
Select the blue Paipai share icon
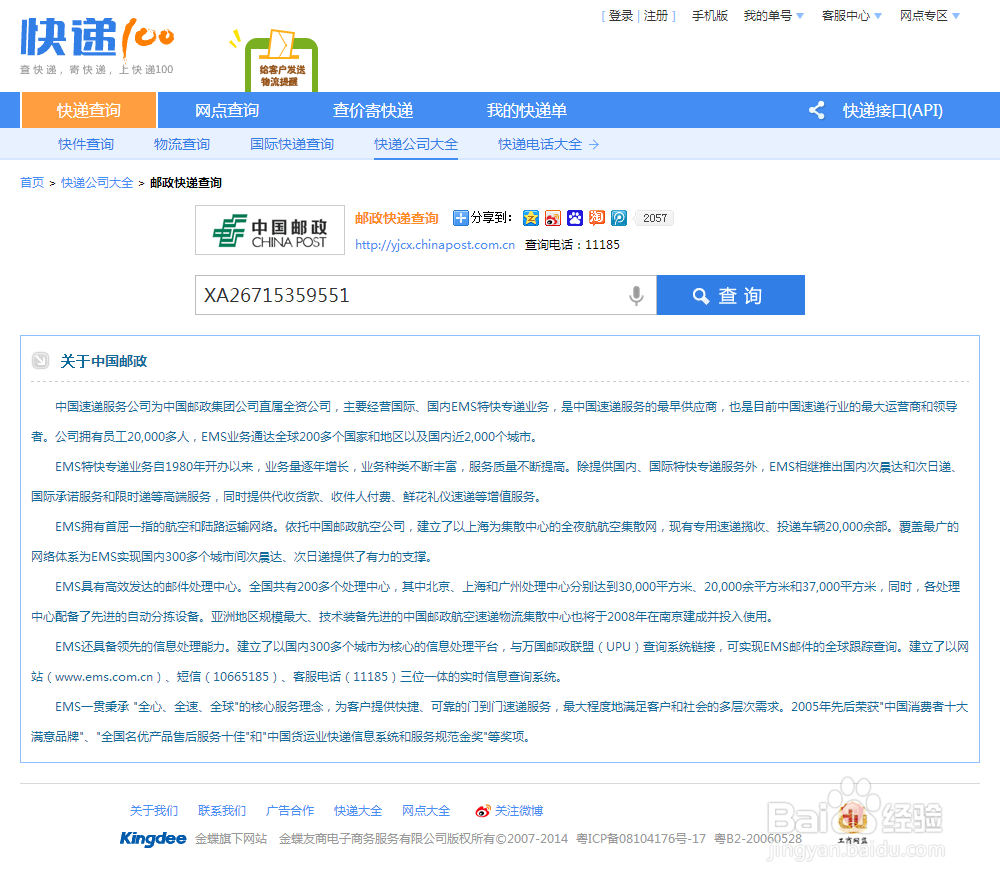618,217
